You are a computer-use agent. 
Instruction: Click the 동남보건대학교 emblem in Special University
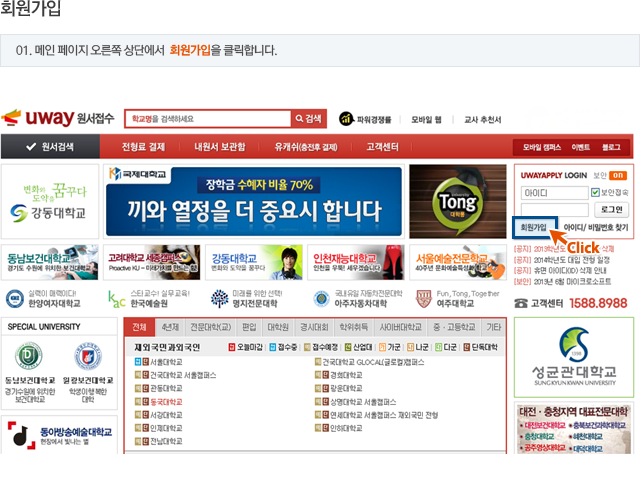coord(29,356)
